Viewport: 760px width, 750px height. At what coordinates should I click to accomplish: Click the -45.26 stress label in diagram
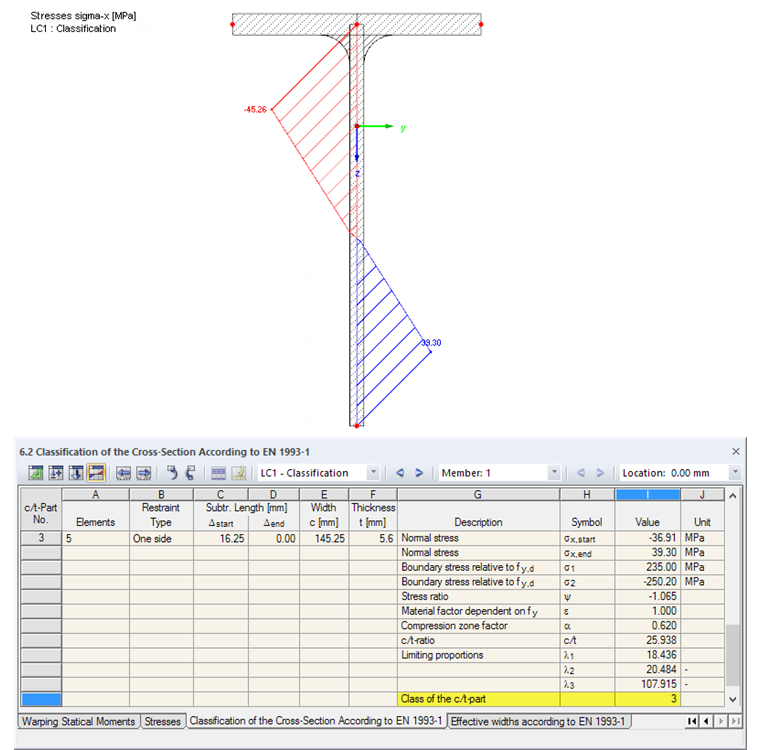click(255, 110)
